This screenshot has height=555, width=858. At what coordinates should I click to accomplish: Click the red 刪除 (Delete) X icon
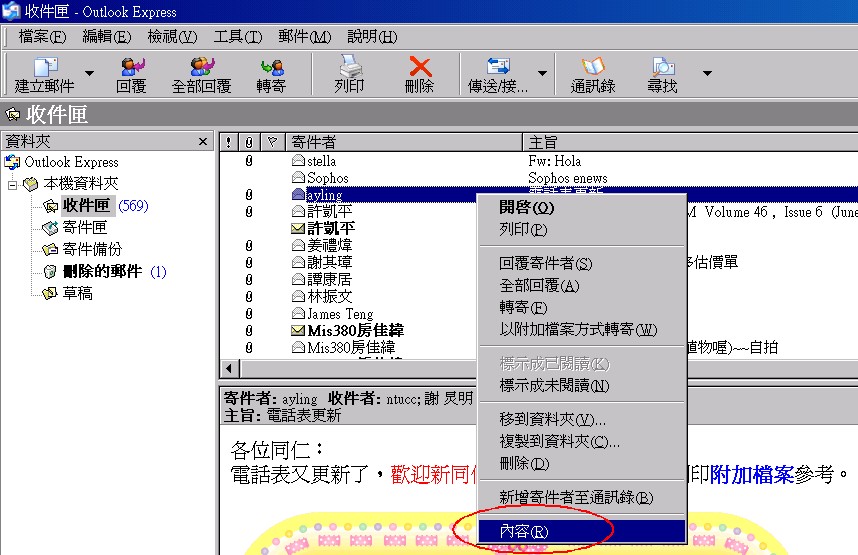click(x=420, y=67)
